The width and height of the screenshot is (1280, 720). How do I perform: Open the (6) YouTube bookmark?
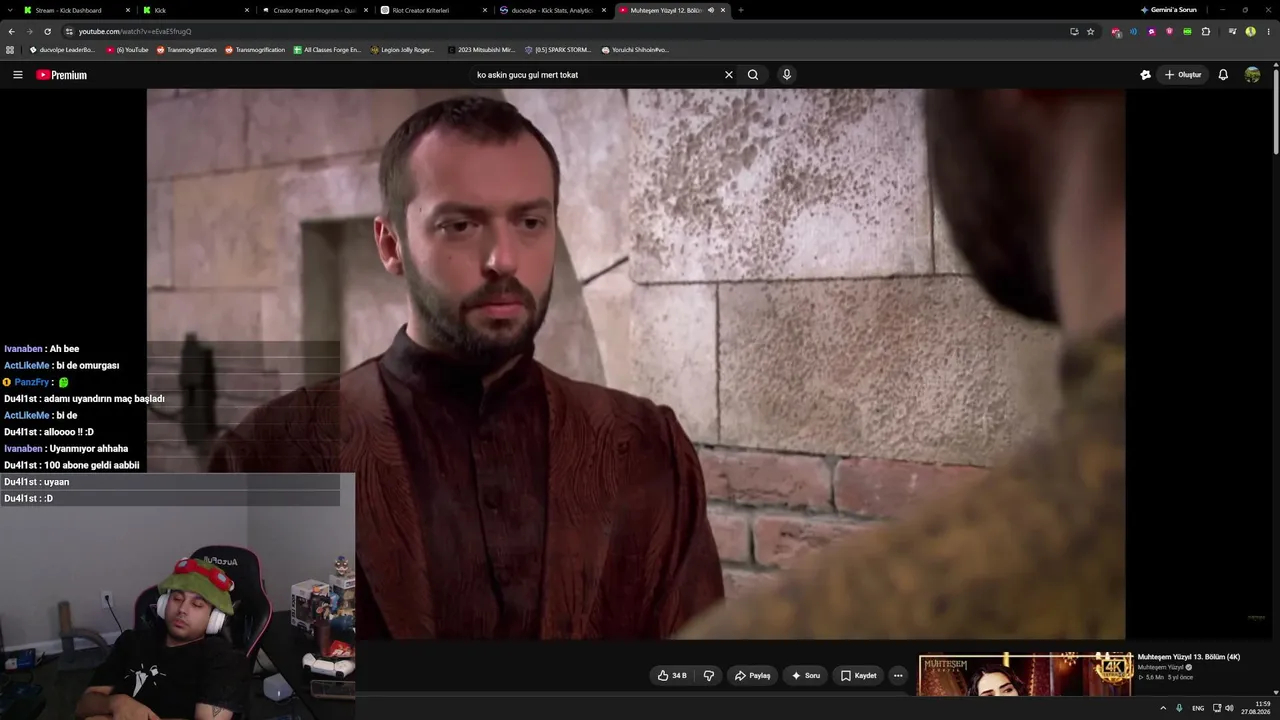(x=127, y=49)
